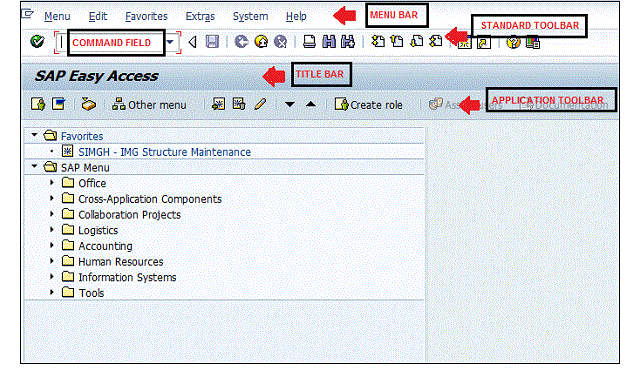The width and height of the screenshot is (641, 370).
Task: Click the red Cancel icon
Action: pyautogui.click(x=280, y=42)
